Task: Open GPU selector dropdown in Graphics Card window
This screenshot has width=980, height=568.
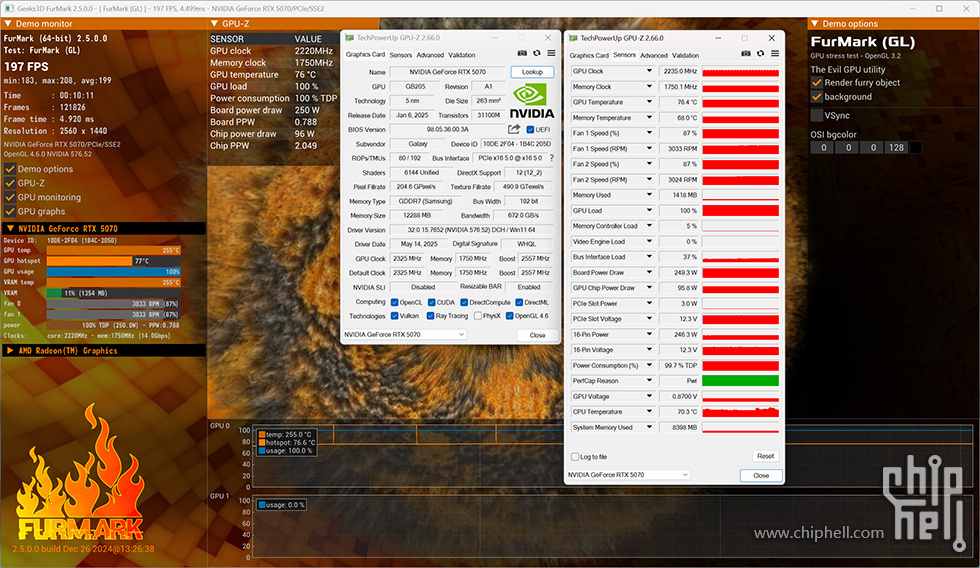Action: [404, 334]
